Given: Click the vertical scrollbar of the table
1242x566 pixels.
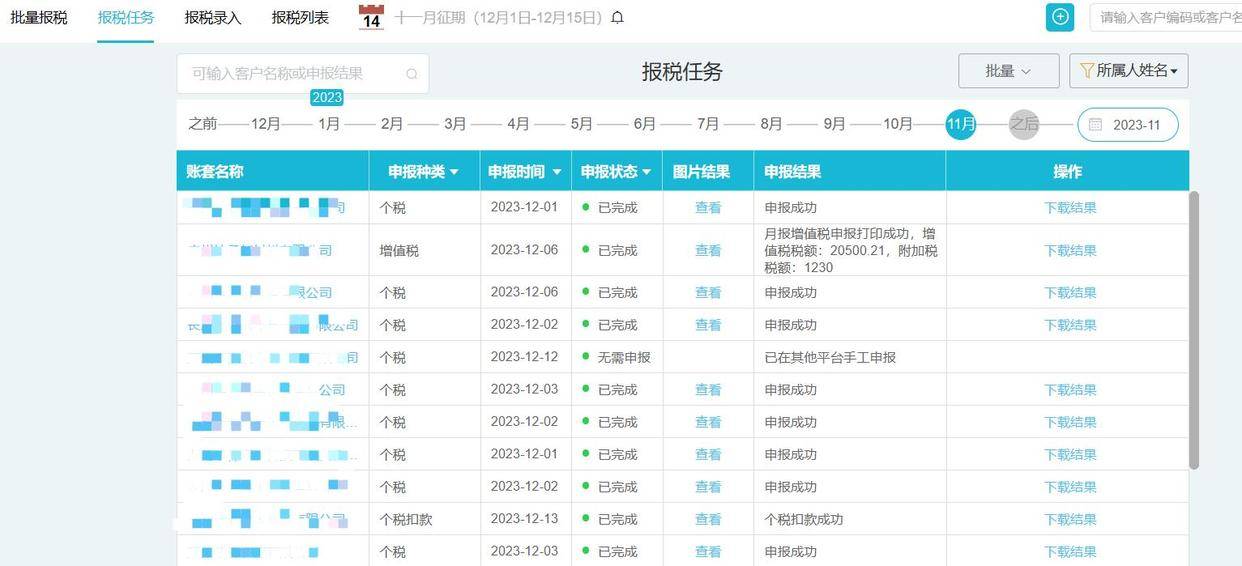Looking at the screenshot, I should click(x=1194, y=330).
